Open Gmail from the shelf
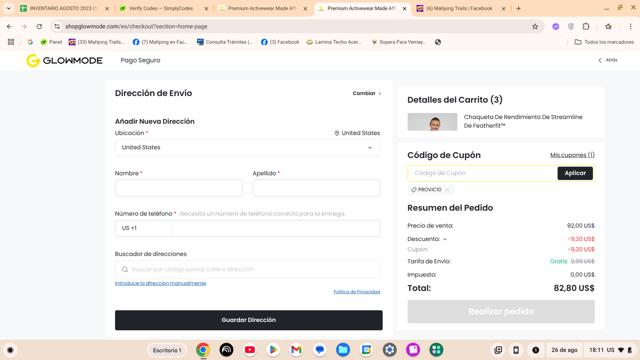Image resolution: width=640 pixels, height=360 pixels. [296, 350]
